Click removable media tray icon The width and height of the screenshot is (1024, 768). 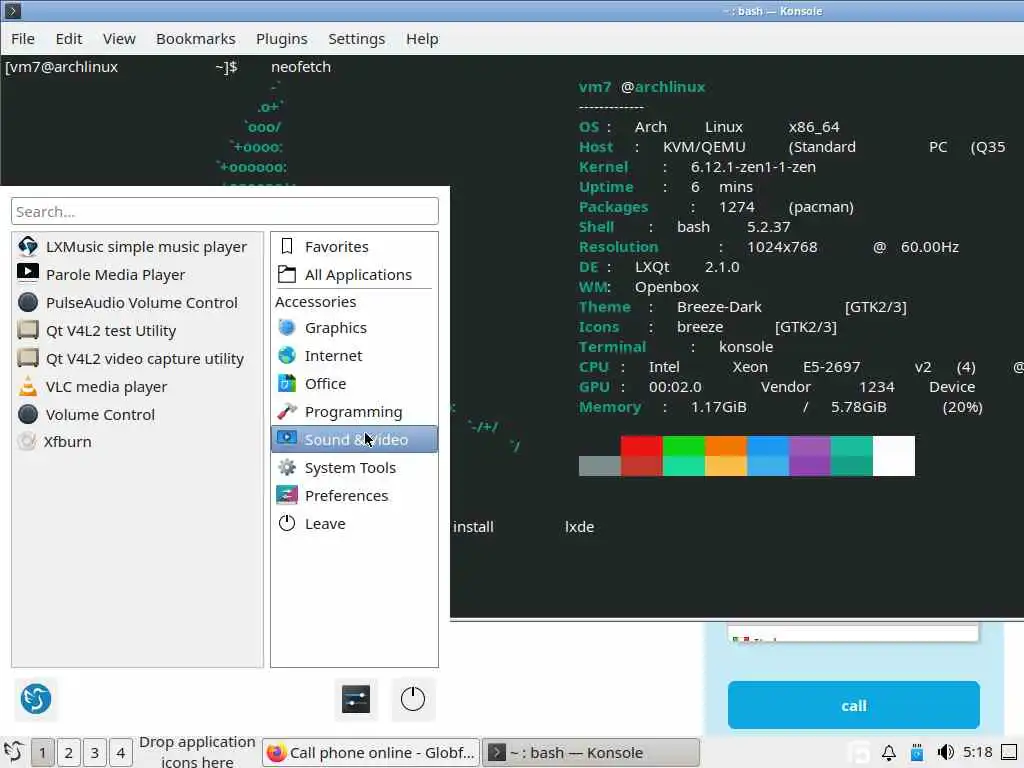tap(917, 753)
